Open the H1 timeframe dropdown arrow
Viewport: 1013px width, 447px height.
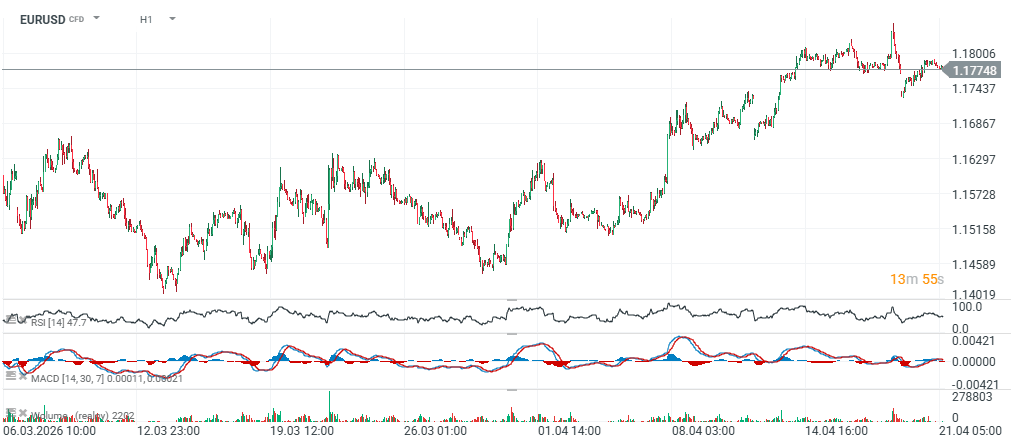[x=172, y=19]
